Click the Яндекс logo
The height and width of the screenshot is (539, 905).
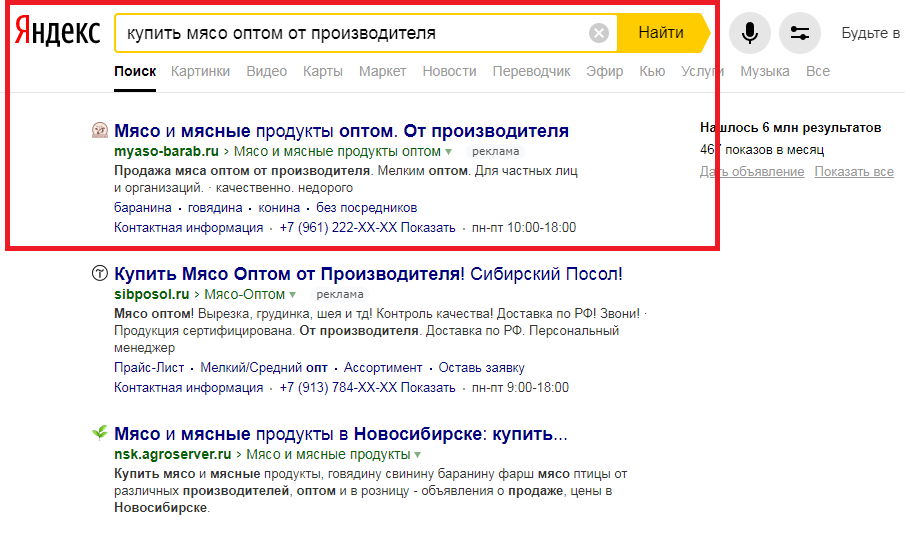pyautogui.click(x=57, y=31)
